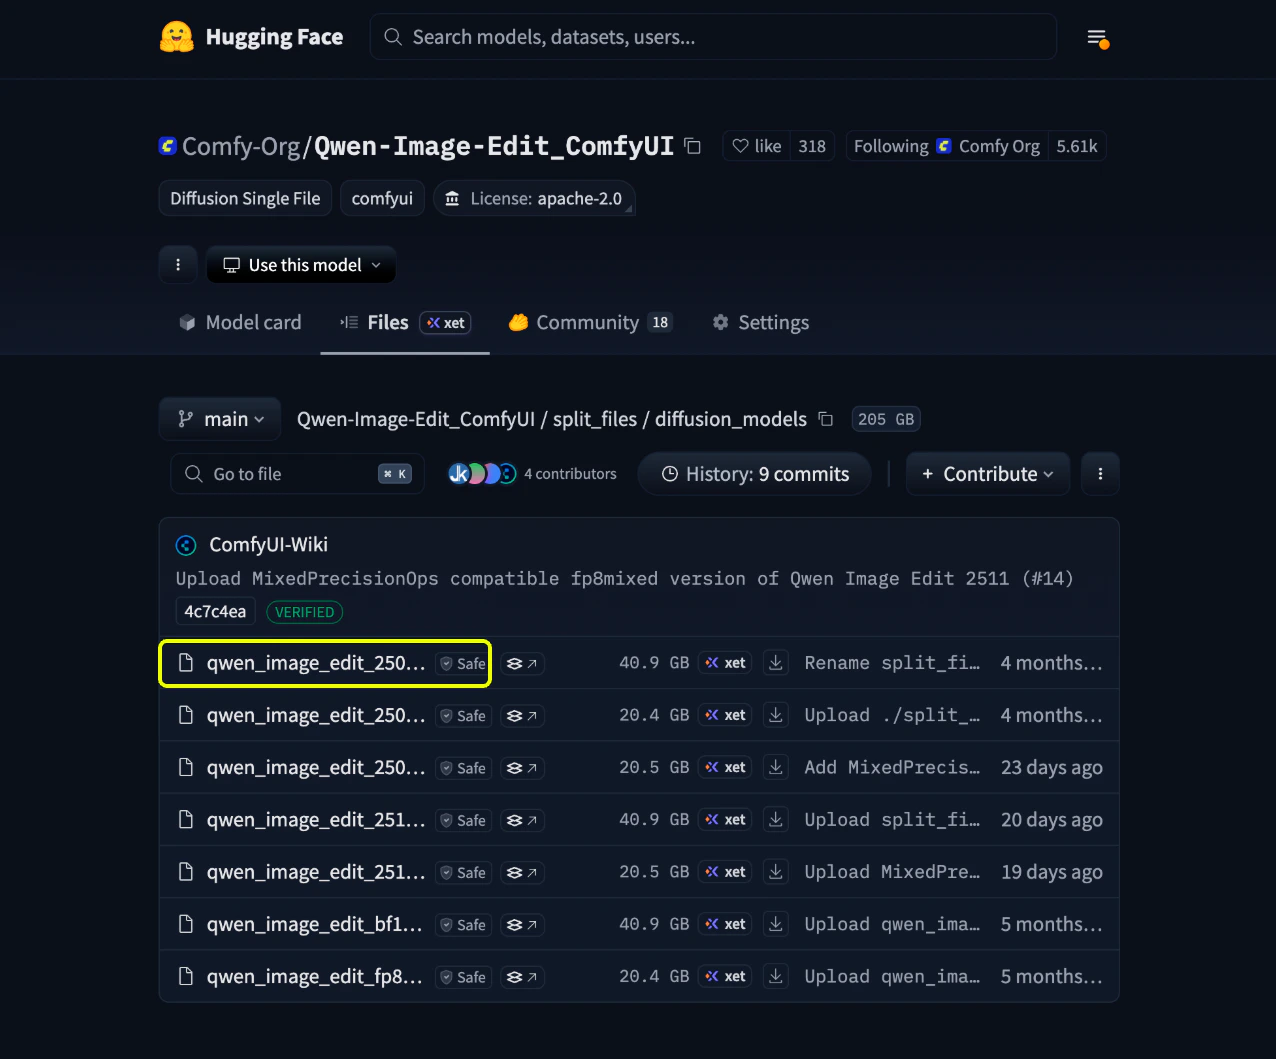Open the three-dot menu beside Use this model
Viewport: 1276px width, 1059px height.
(x=178, y=265)
